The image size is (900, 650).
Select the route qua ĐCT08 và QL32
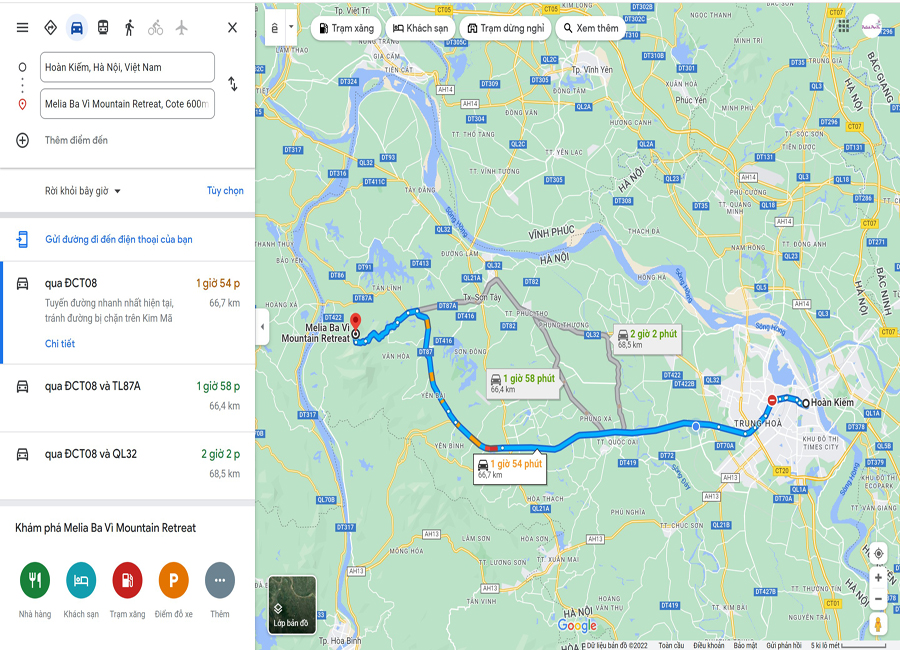127,464
